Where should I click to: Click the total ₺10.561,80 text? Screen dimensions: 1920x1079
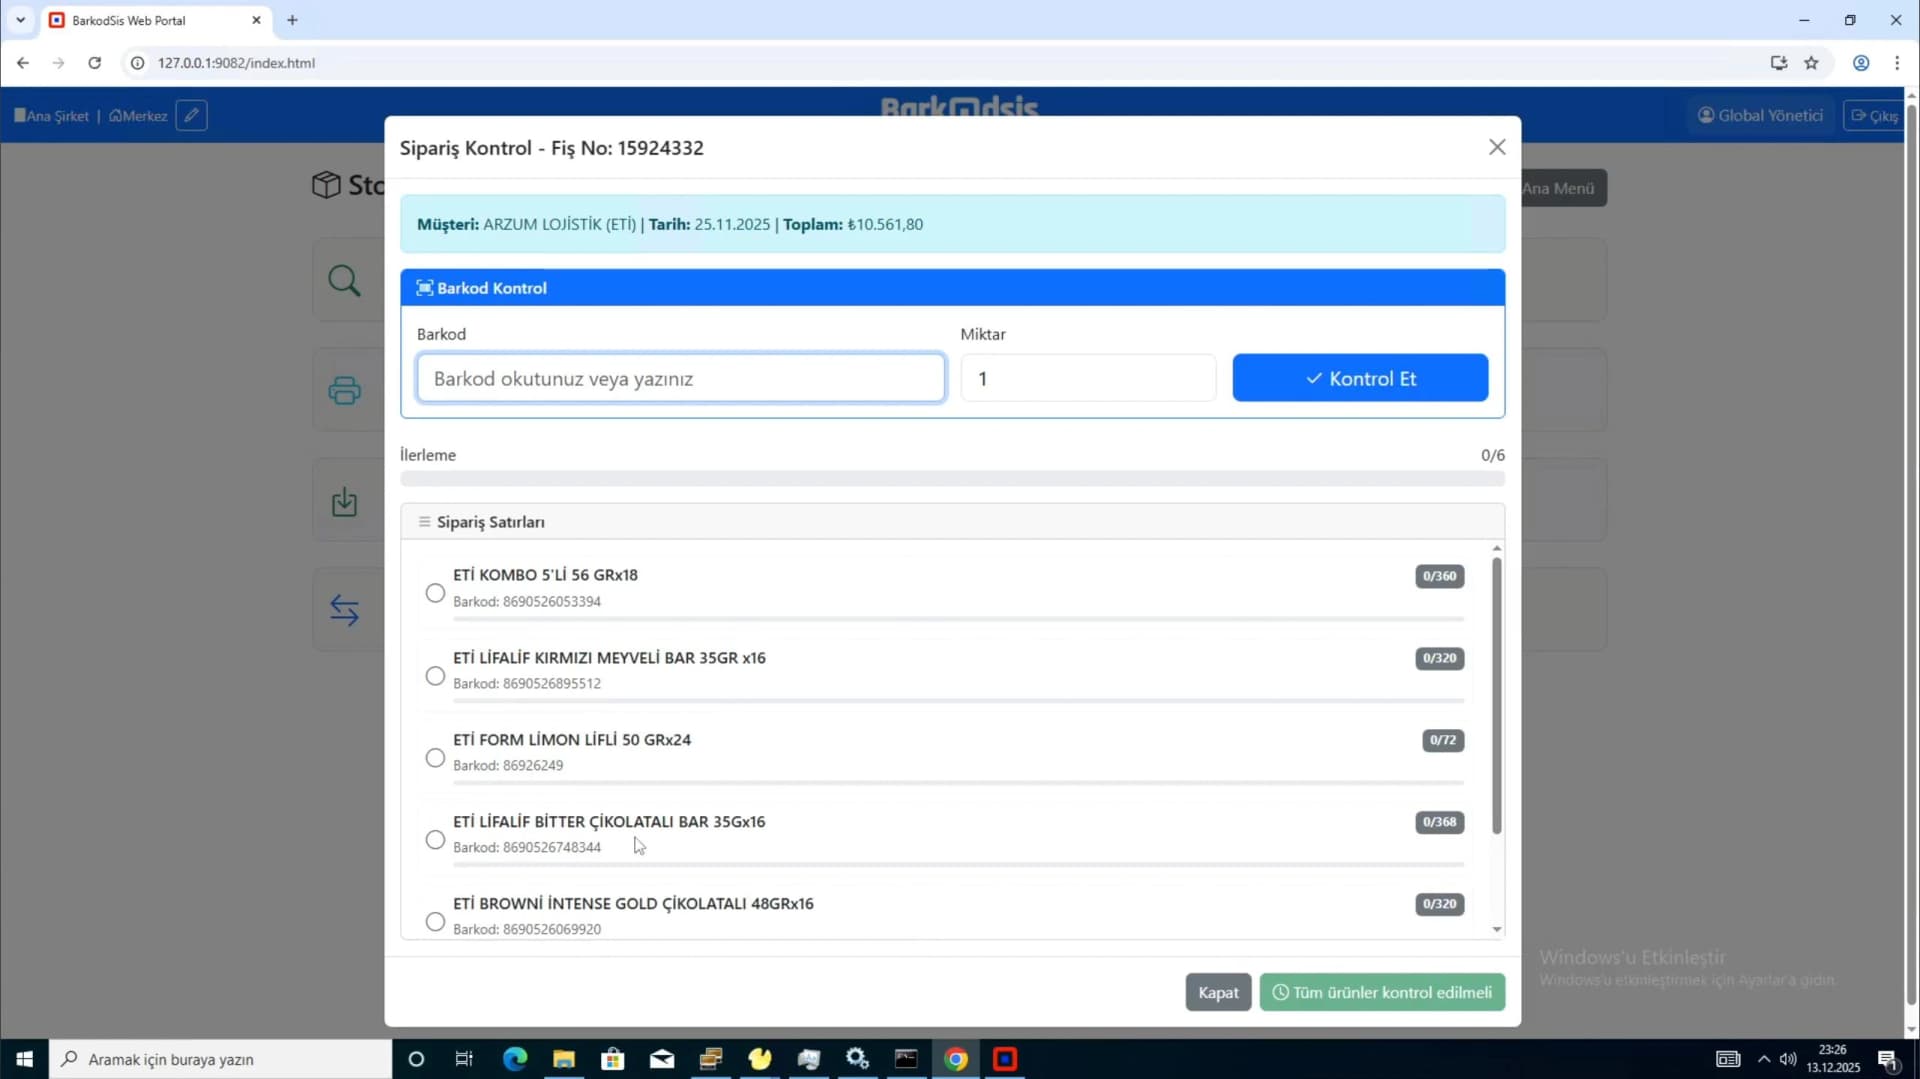tap(885, 224)
